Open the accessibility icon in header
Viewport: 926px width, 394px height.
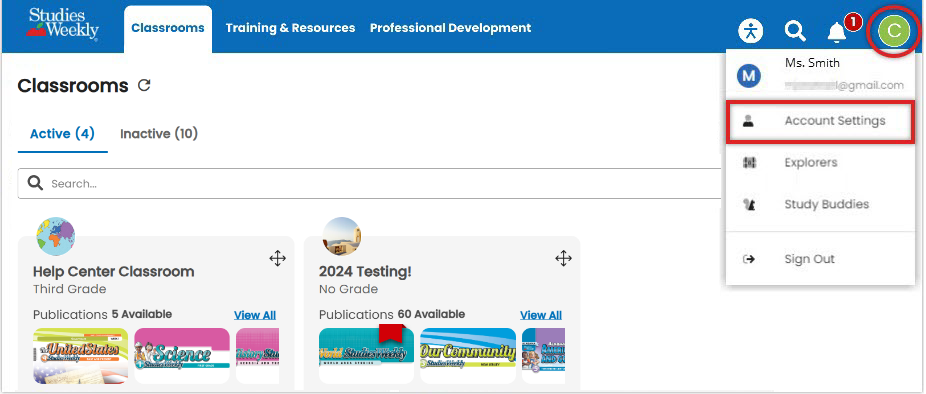750,31
